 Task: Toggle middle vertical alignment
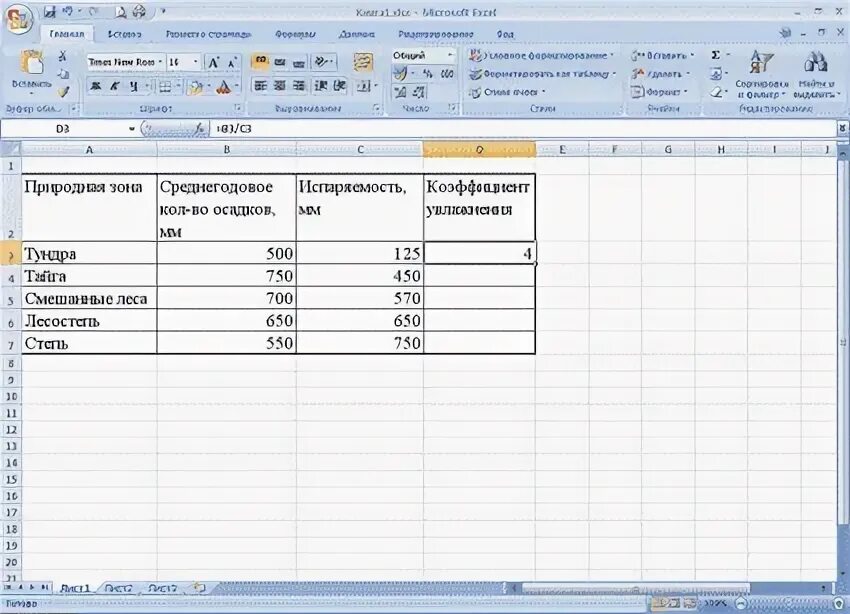point(280,62)
